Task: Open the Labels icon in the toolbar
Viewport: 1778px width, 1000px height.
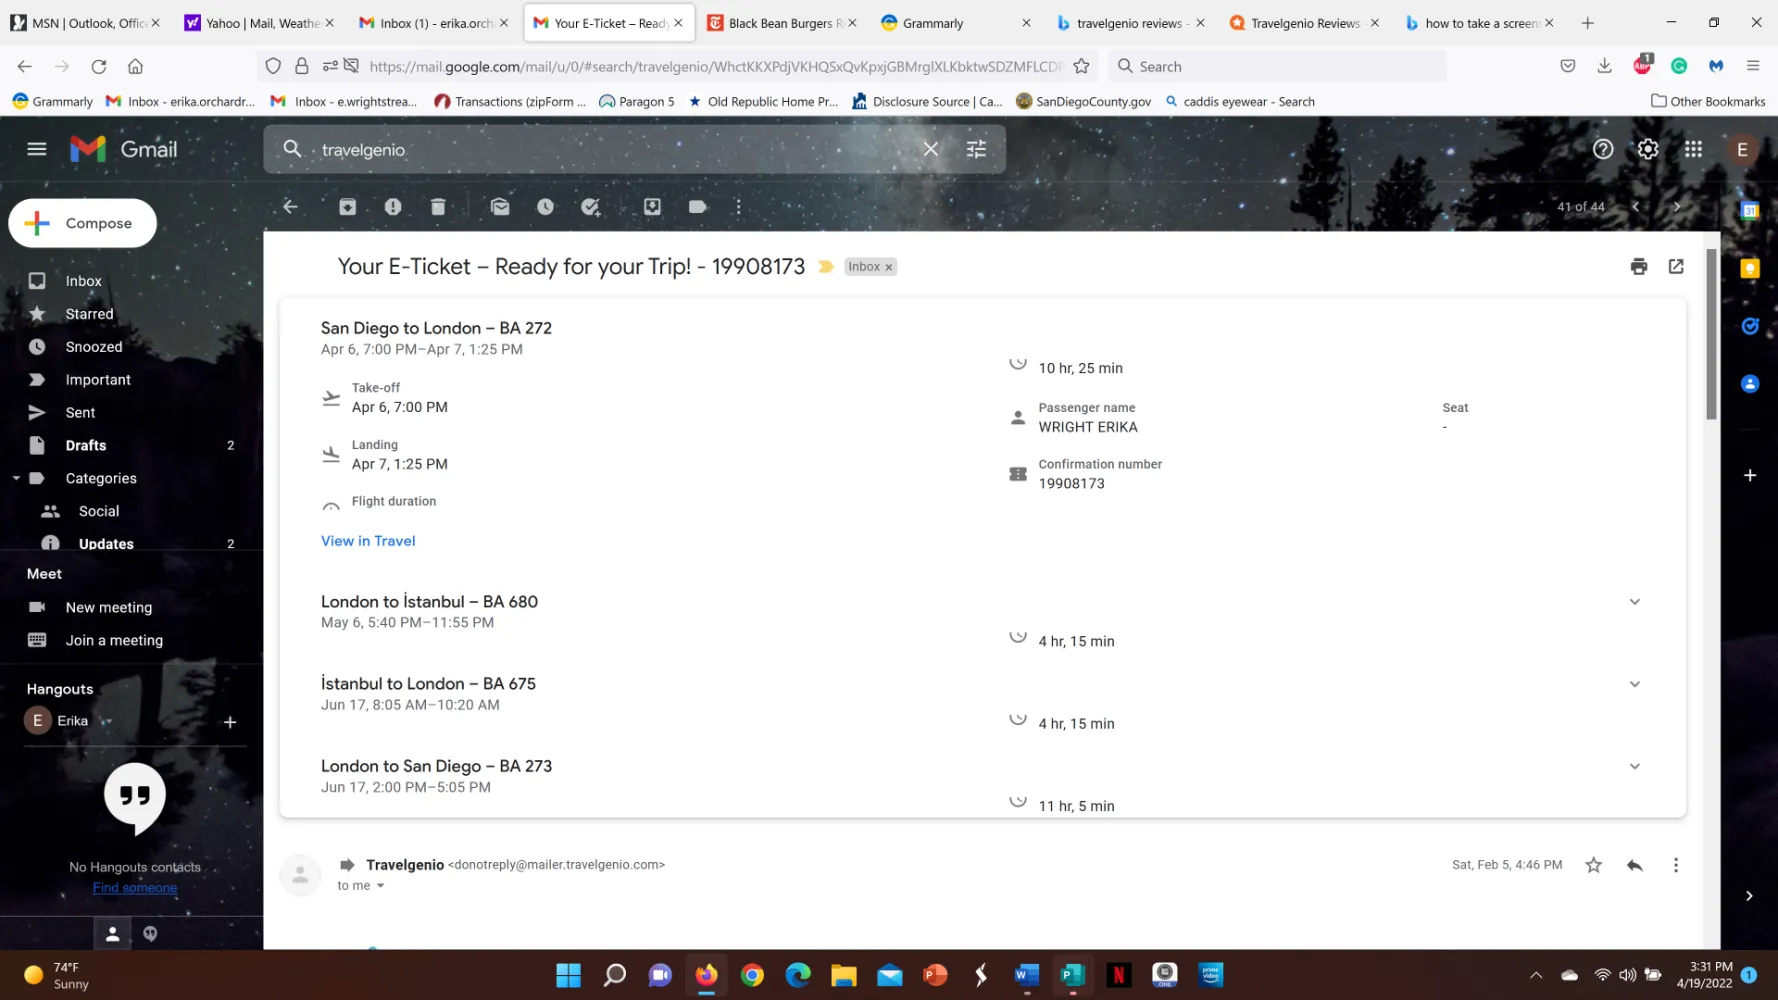Action: click(698, 206)
